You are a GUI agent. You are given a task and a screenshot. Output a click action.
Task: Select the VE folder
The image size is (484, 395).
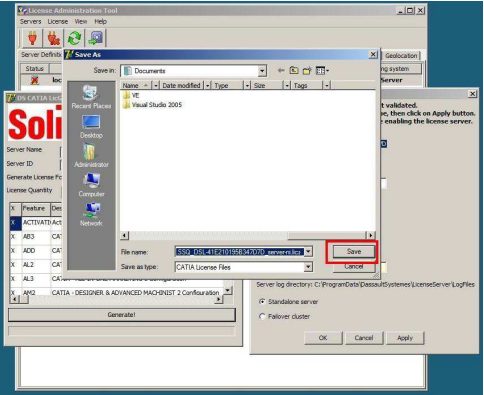(x=131, y=95)
